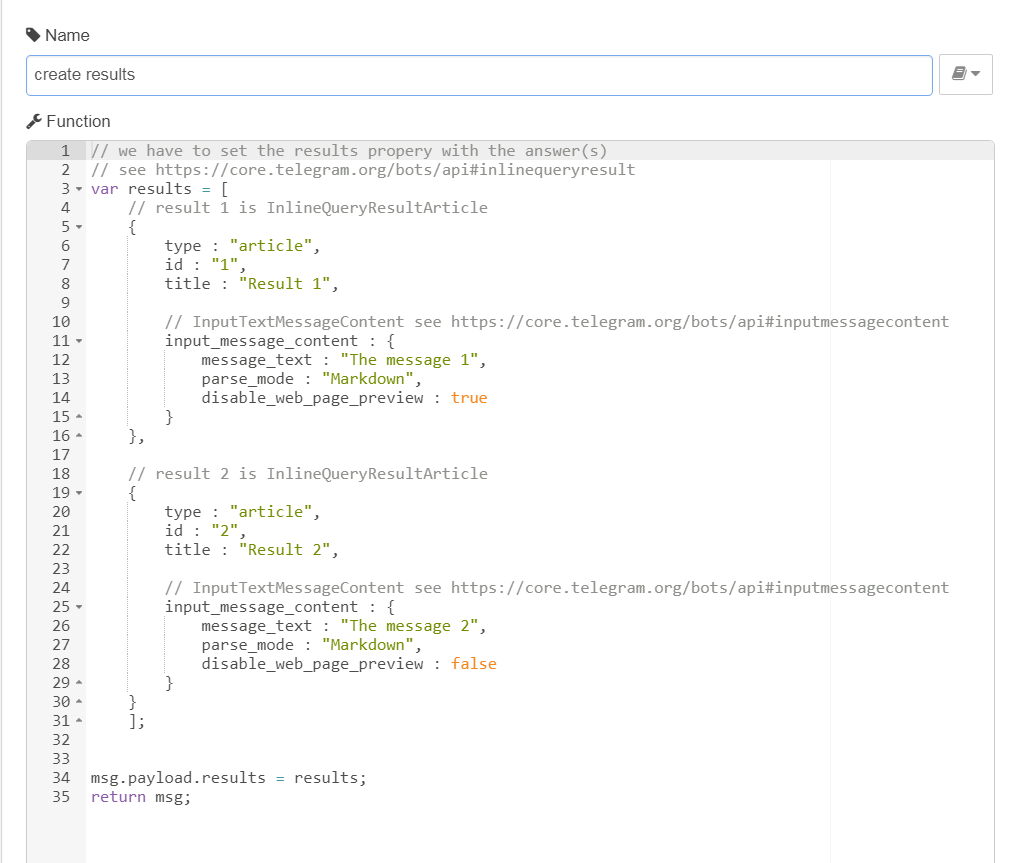The width and height of the screenshot is (1015, 863).
Task: Click the 'Markdown' string on line 13
Action: pyautogui.click(x=369, y=378)
